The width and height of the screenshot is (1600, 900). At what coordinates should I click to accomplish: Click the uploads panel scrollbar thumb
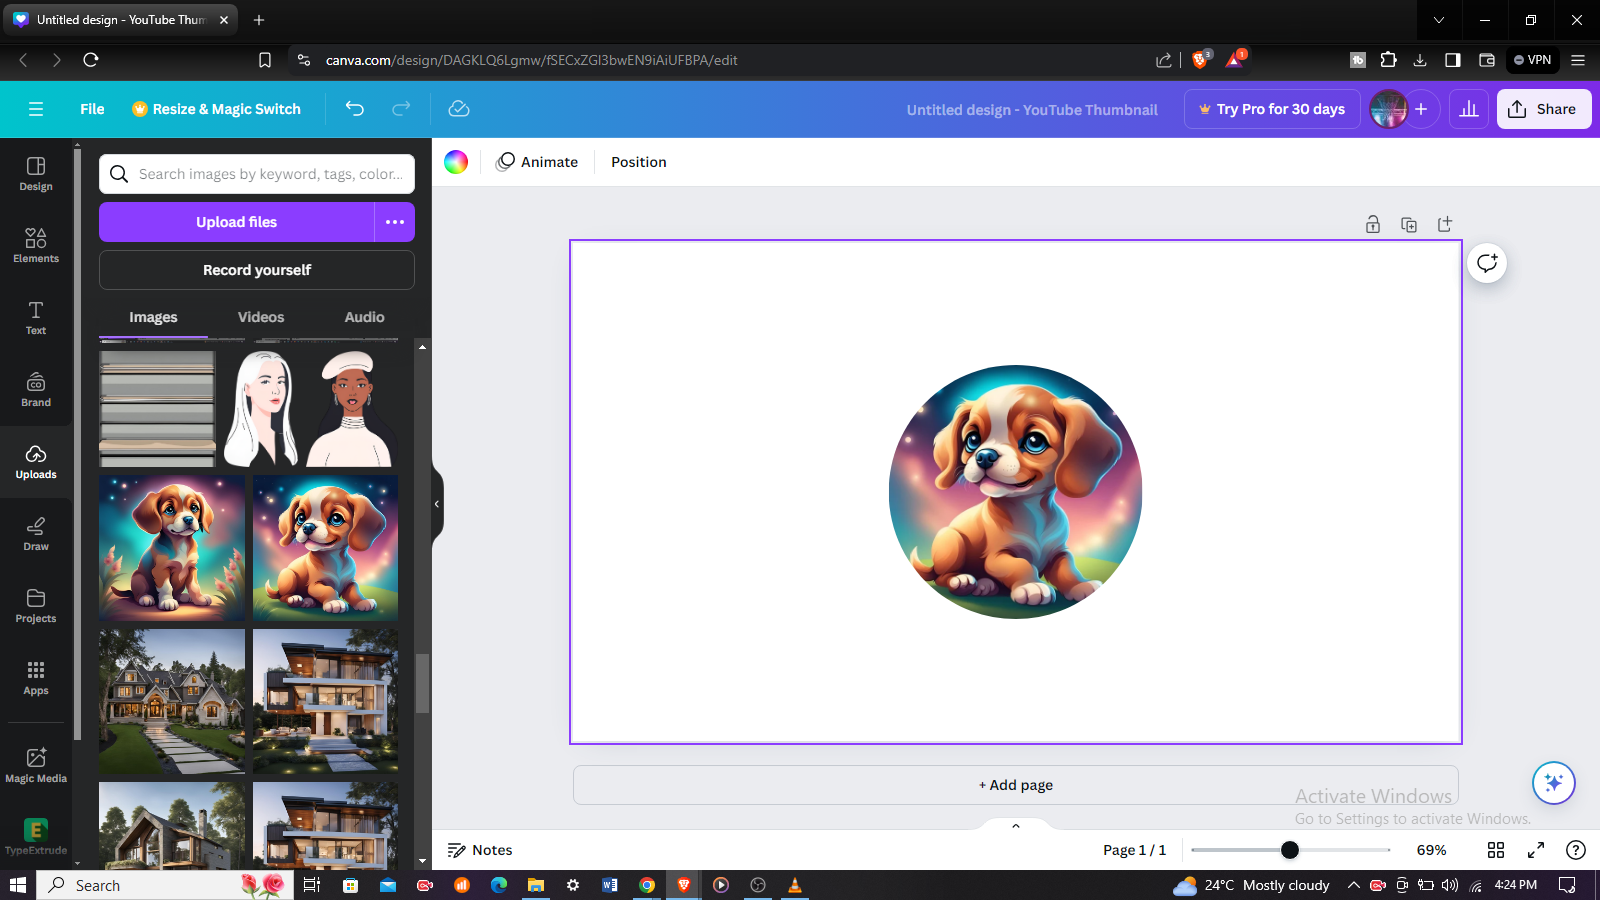pos(422,683)
